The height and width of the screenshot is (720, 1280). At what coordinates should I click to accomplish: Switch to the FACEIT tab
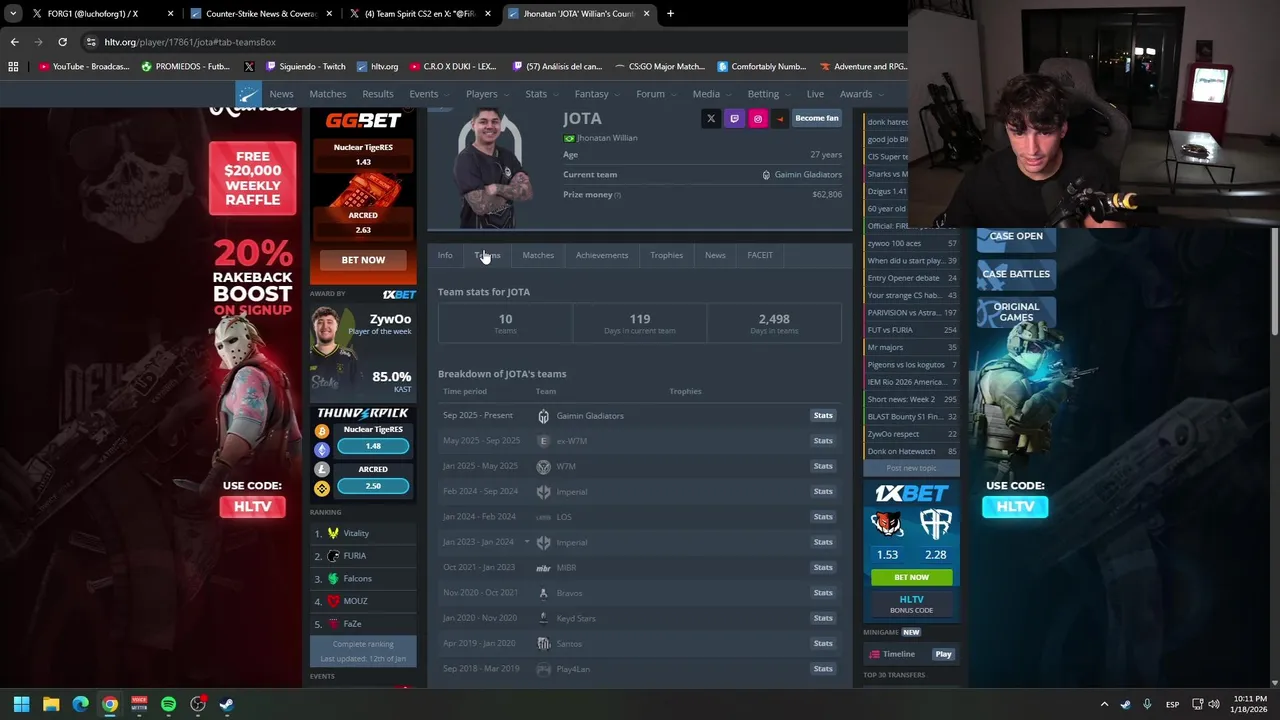760,255
